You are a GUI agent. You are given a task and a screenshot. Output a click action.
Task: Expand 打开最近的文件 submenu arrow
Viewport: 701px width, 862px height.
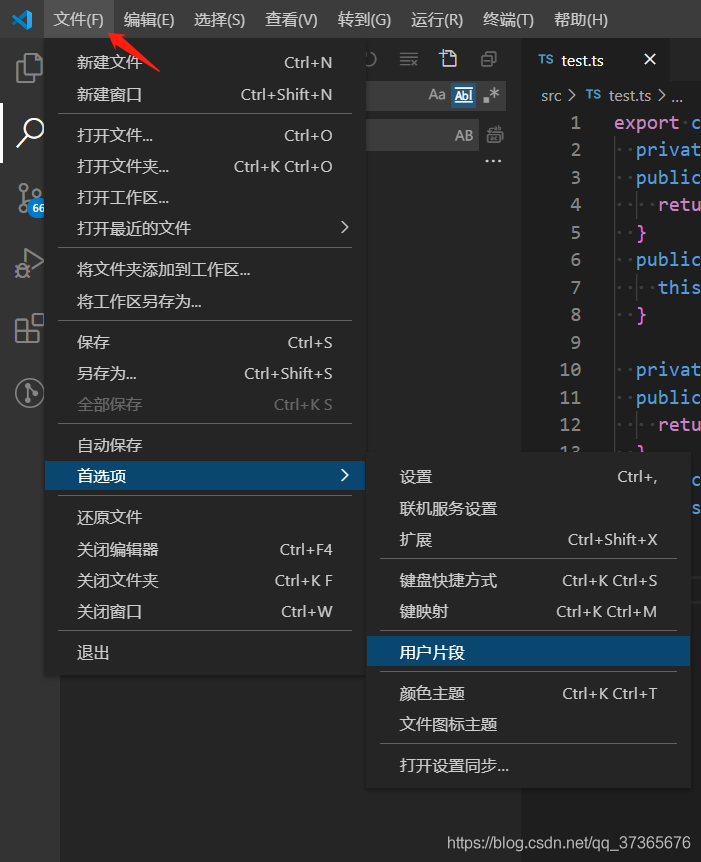tap(345, 228)
